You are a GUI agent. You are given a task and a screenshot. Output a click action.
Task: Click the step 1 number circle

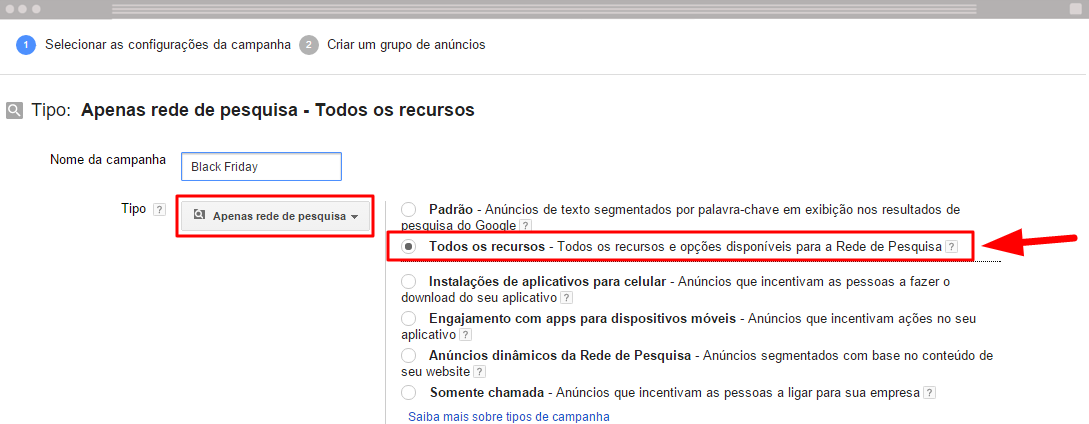point(26,45)
